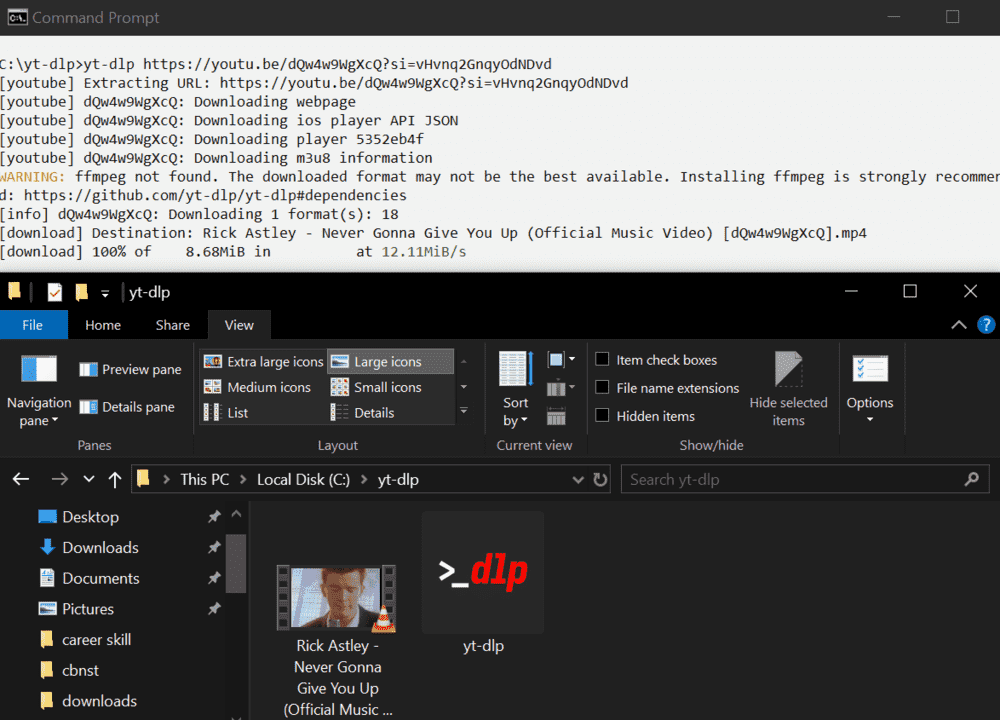The width and height of the screenshot is (1000, 720).
Task: Open the File menu tab
Action: point(33,325)
